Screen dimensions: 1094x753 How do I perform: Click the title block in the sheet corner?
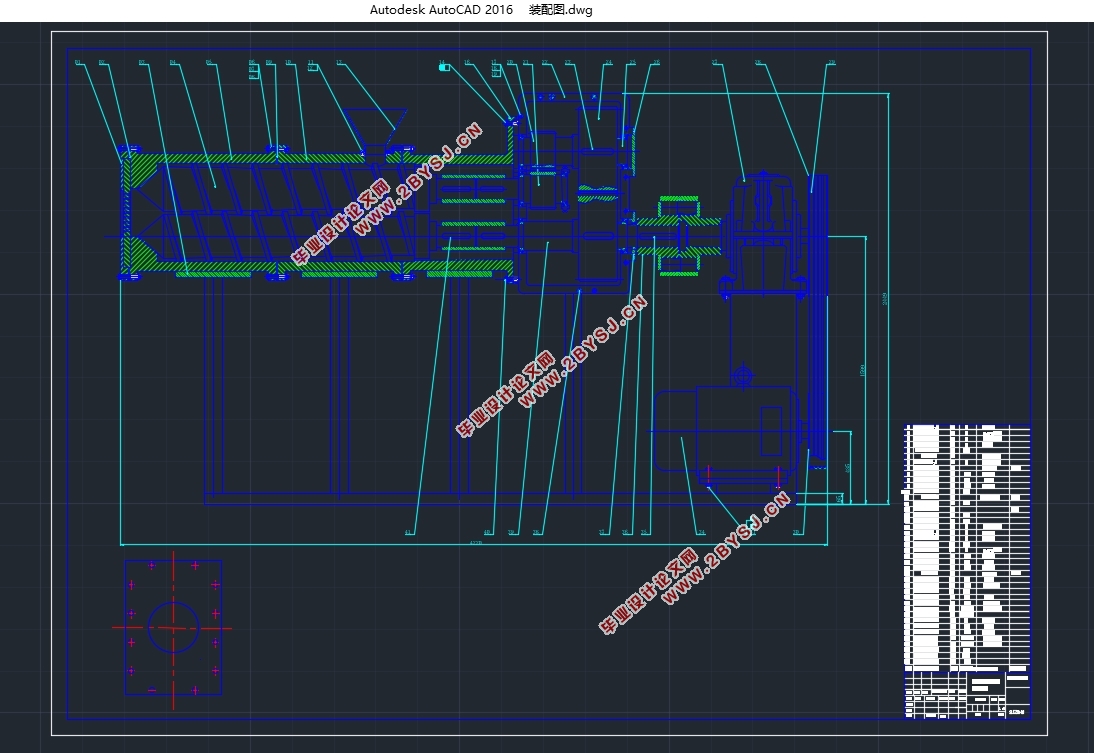pos(967,694)
